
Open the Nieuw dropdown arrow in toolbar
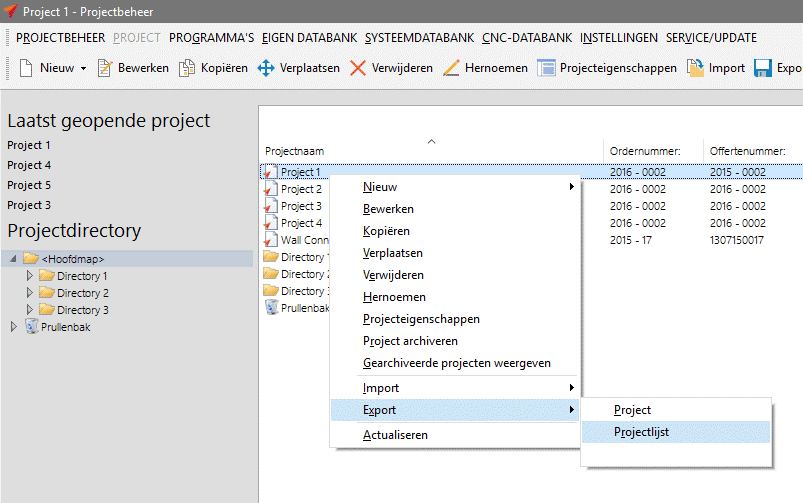coord(83,69)
